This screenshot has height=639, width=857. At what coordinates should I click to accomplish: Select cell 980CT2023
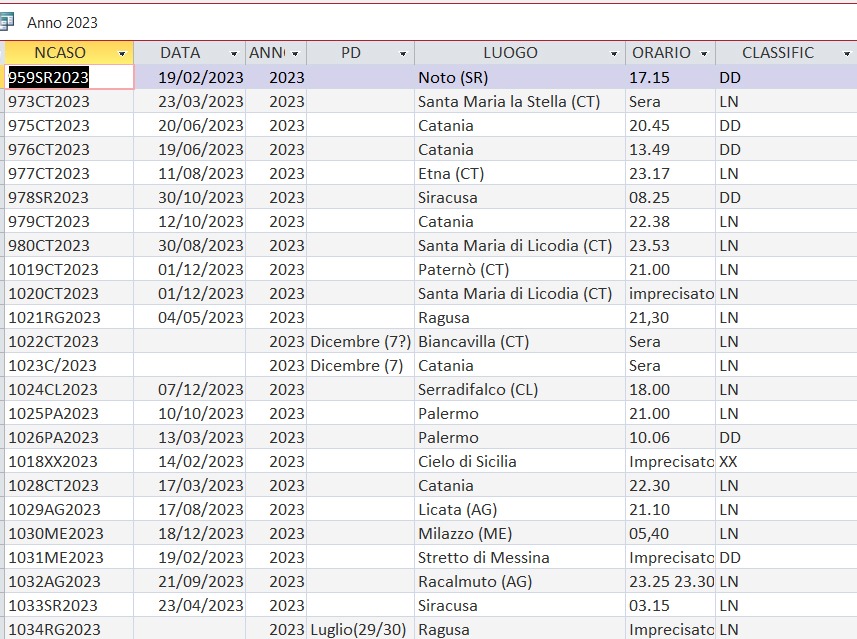(69, 246)
